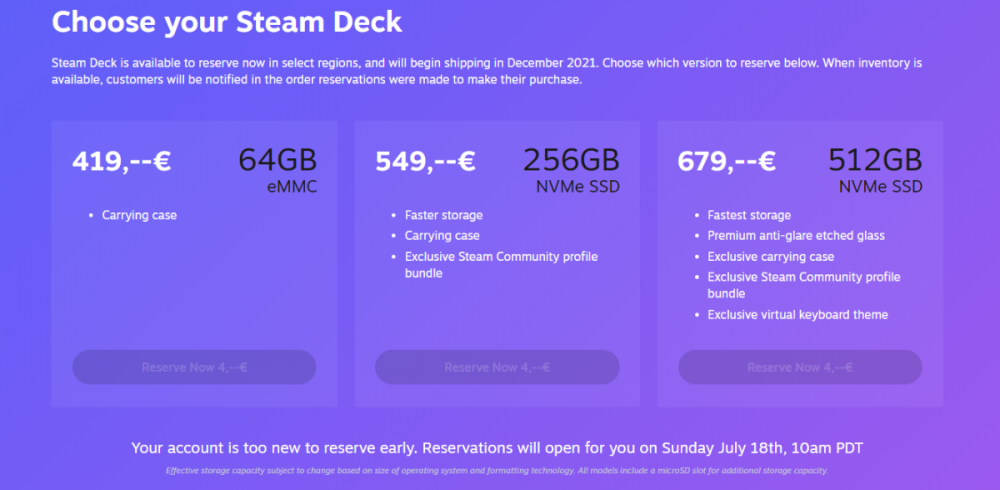Click Carrying case in the 256GB card
The height and width of the screenshot is (490, 1000).
click(442, 235)
